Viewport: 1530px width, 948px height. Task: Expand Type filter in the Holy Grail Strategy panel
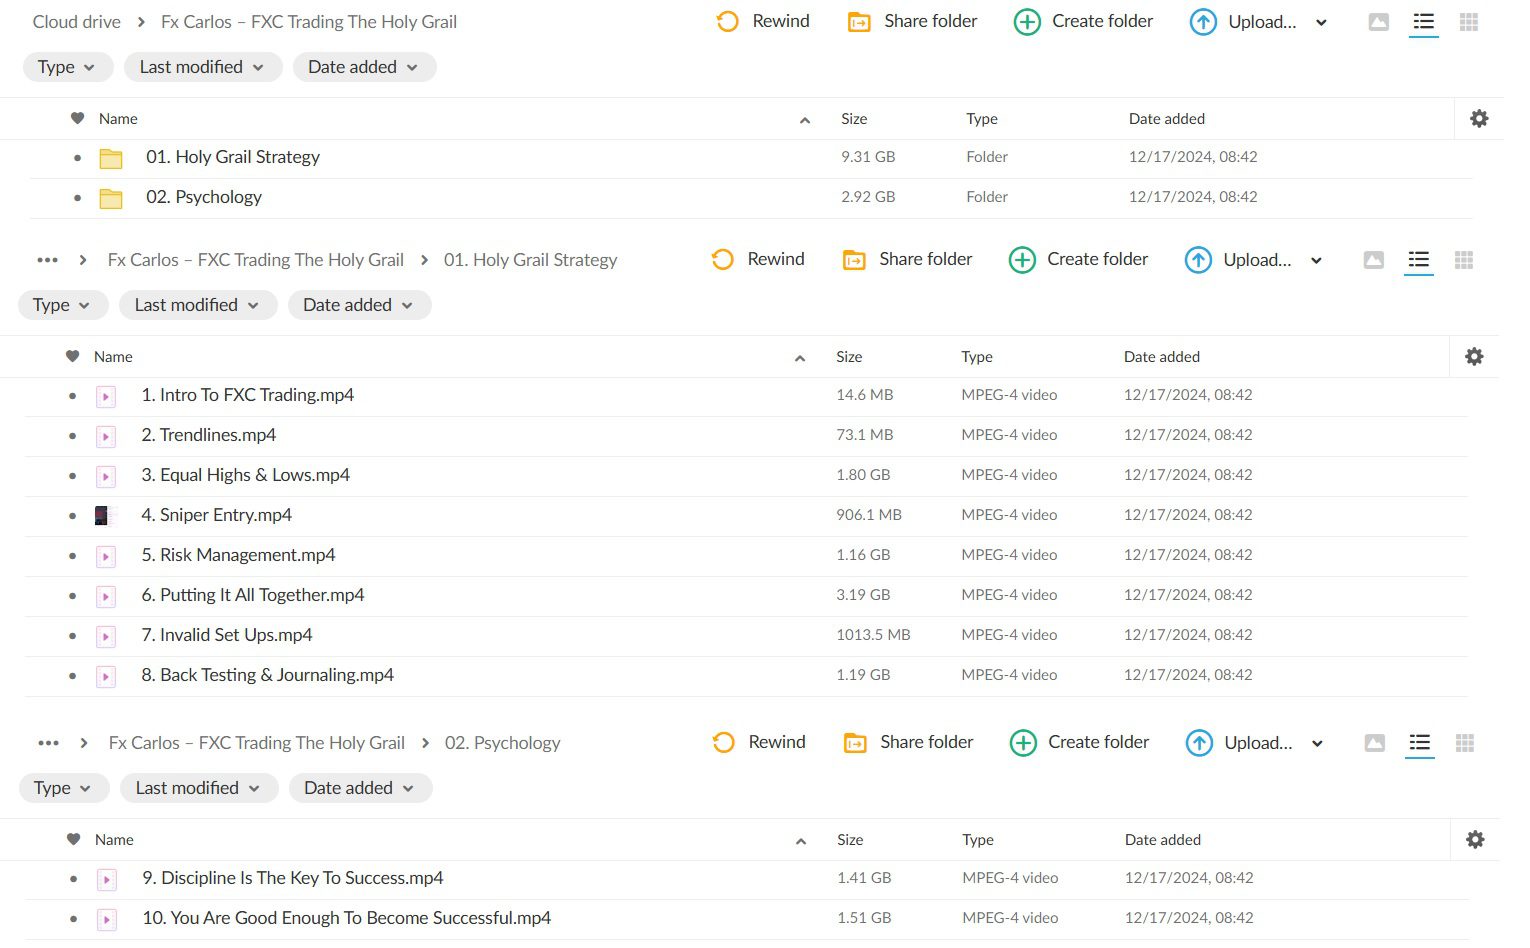tap(62, 305)
